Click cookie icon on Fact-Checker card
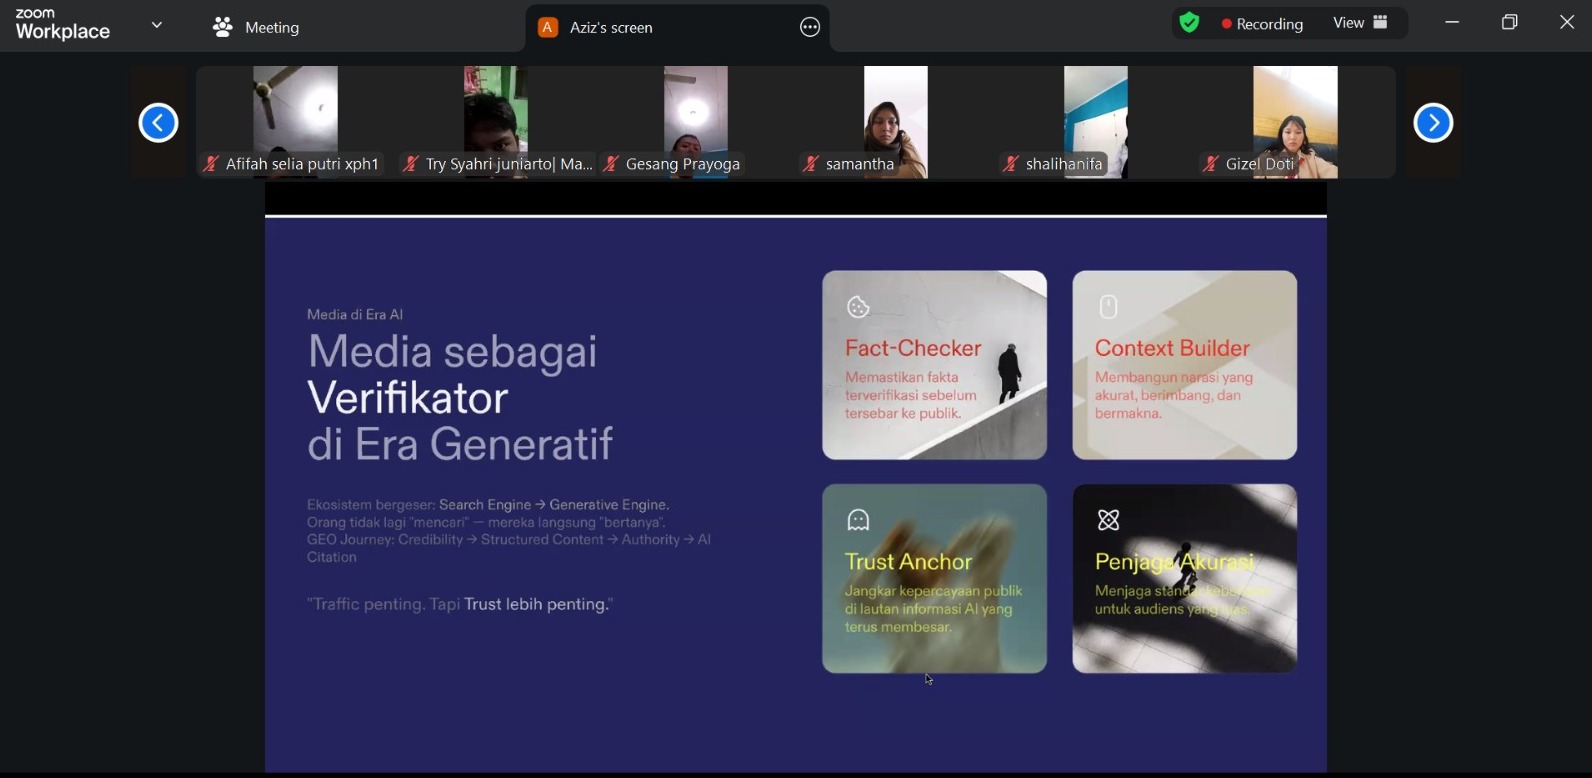1592x778 pixels. pos(859,307)
